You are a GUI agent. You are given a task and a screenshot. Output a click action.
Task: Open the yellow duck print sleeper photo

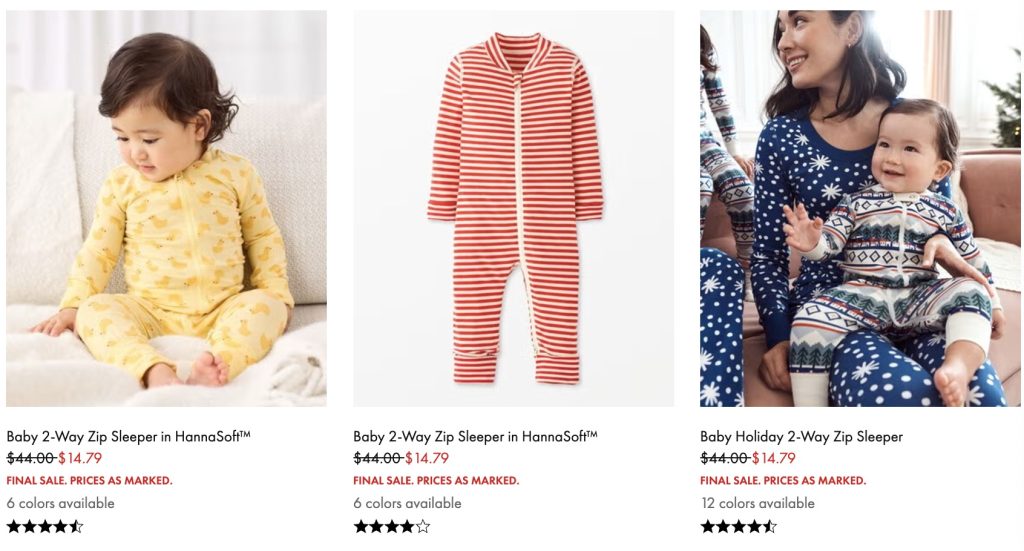pos(166,208)
